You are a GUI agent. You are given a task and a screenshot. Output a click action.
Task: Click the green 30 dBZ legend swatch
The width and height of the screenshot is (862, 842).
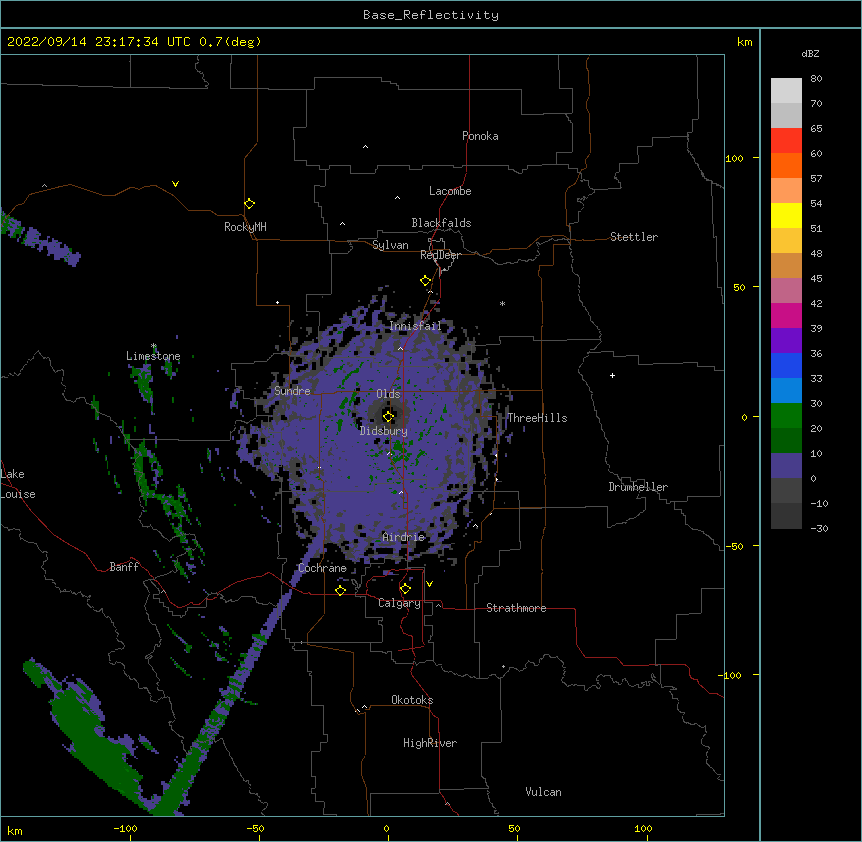(x=786, y=416)
